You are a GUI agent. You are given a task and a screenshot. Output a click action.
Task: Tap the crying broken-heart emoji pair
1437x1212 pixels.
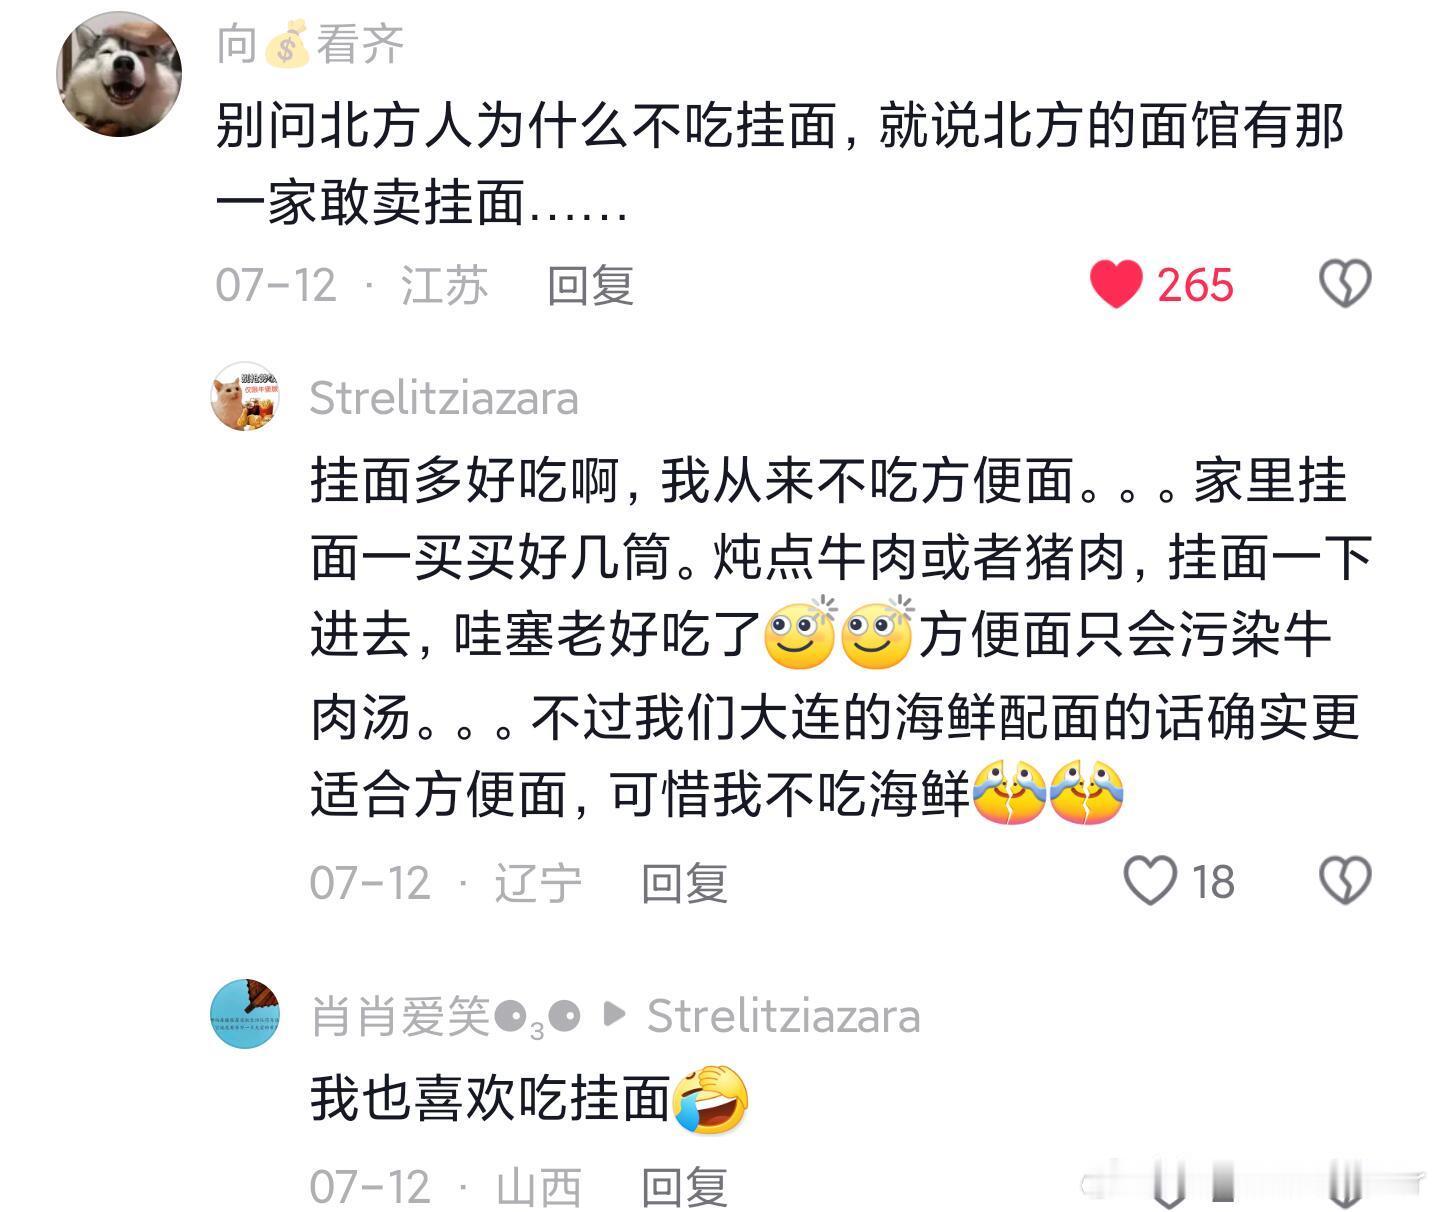tap(1048, 793)
